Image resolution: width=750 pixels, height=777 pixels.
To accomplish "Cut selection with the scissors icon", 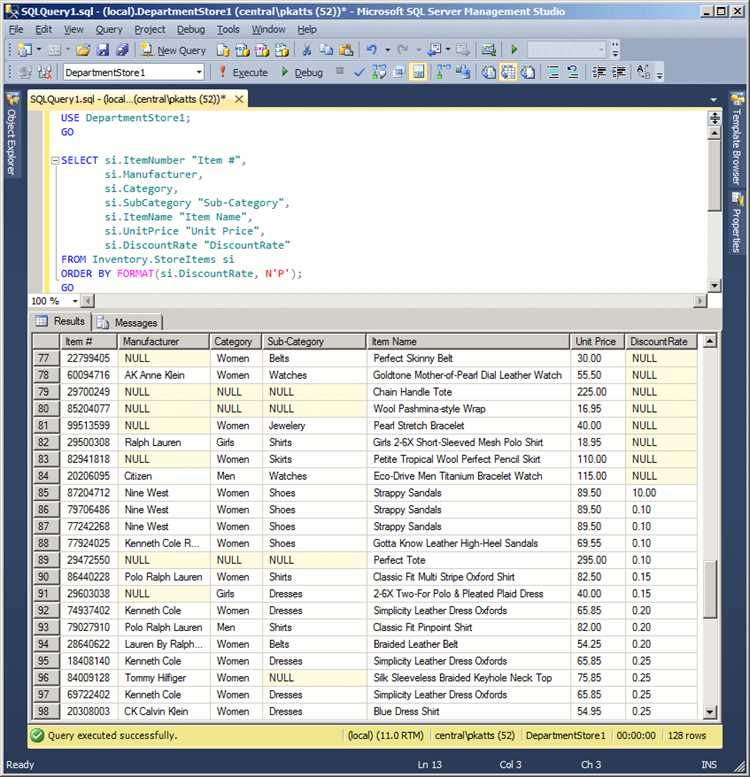I will [x=307, y=50].
